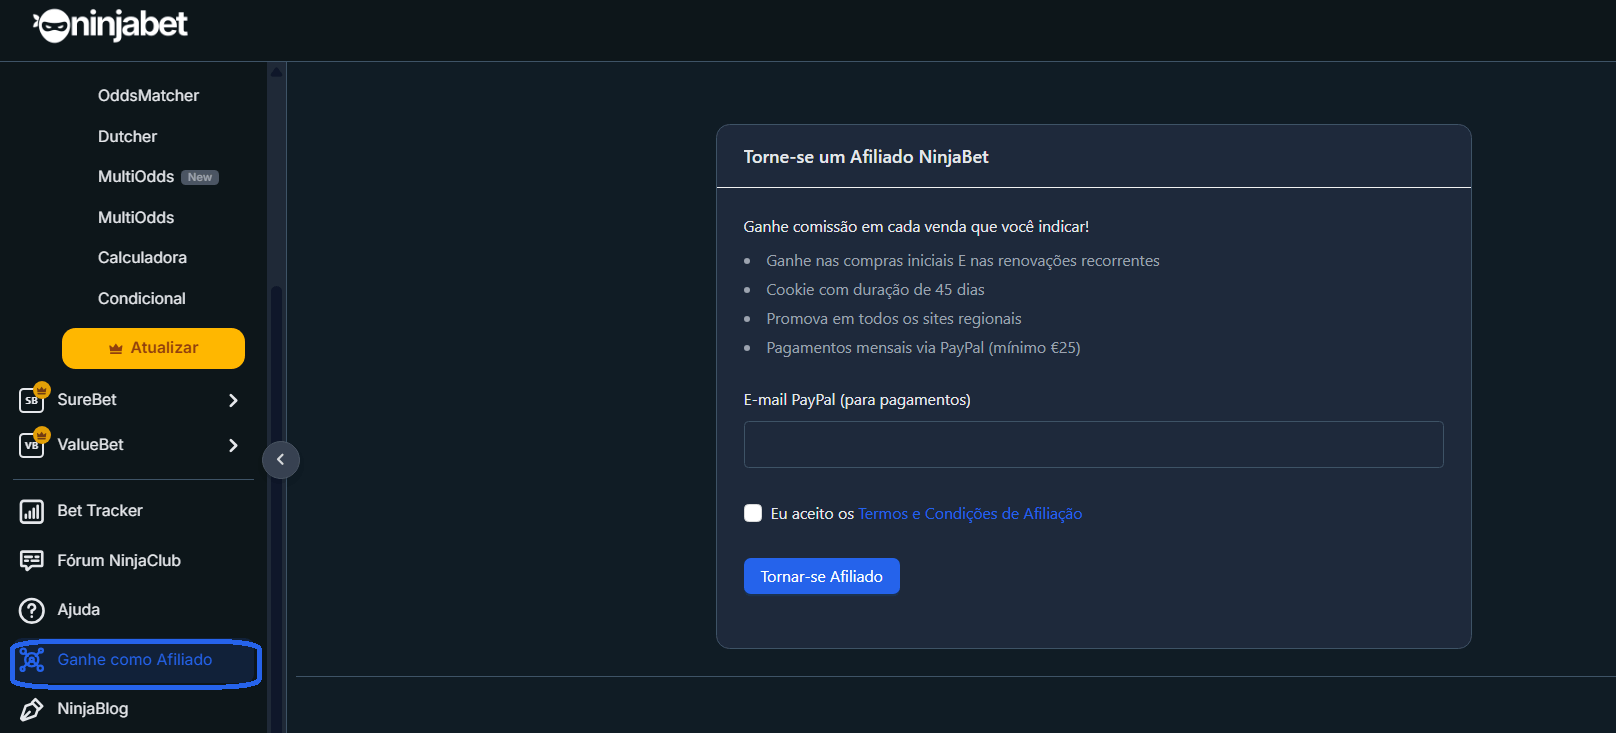The width and height of the screenshot is (1616, 733).
Task: Click bullet Pagamentos mensais via PayPal
Action: [x=923, y=348]
